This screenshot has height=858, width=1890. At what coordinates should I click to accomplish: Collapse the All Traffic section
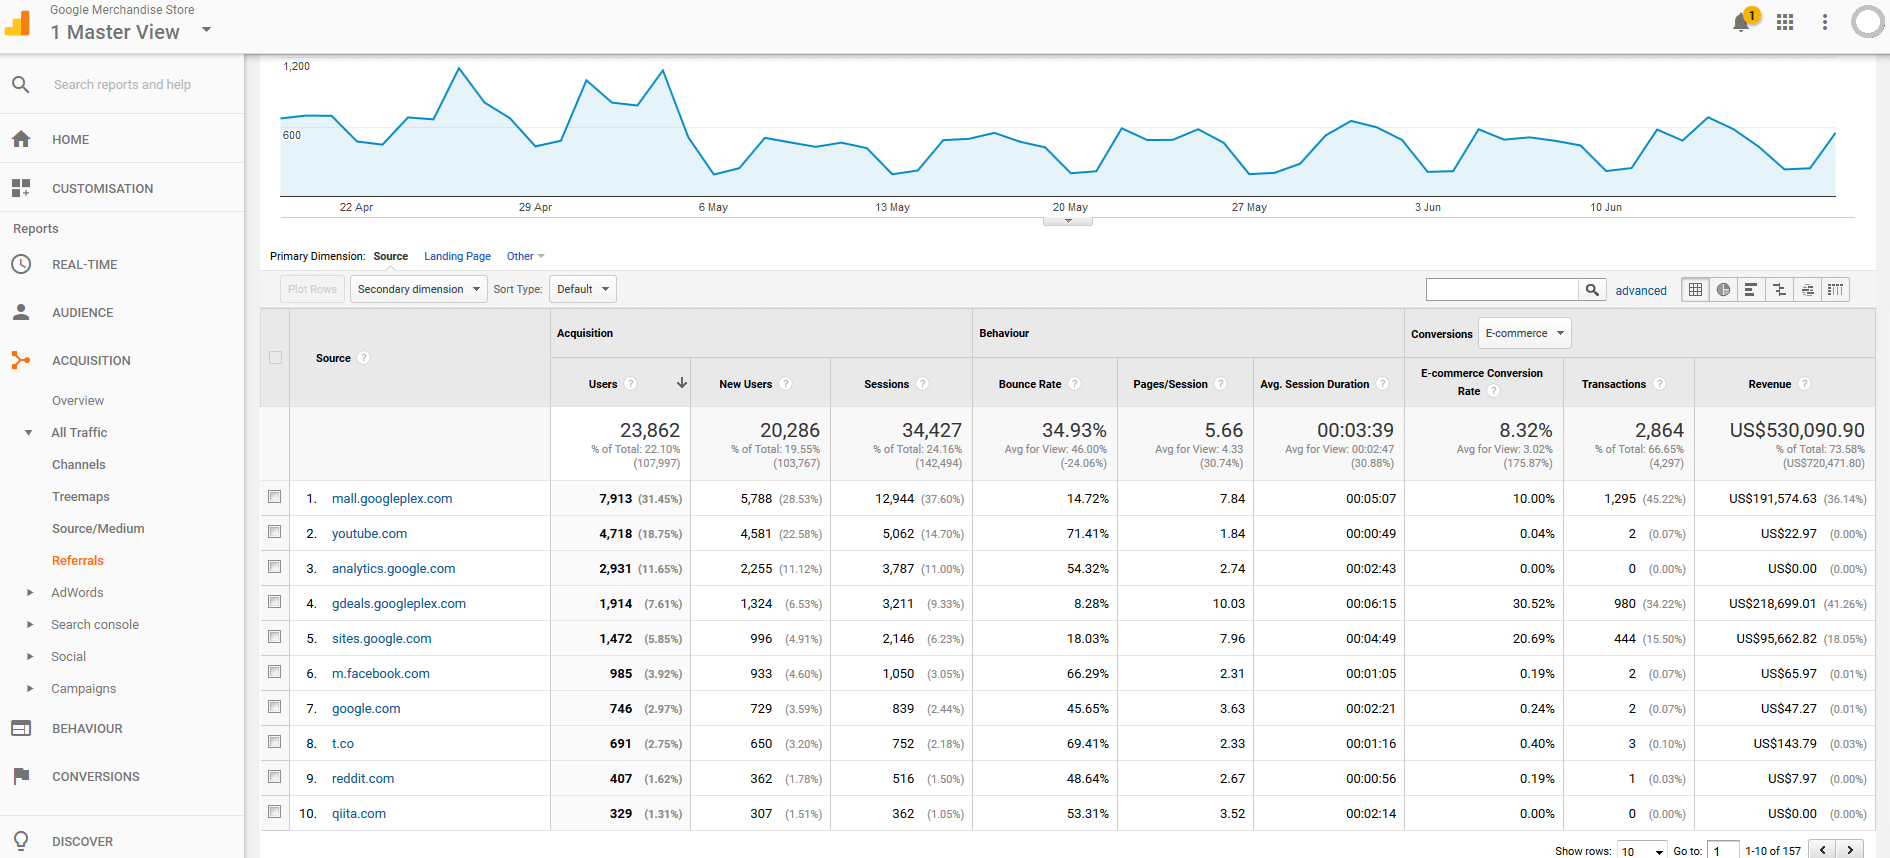[29, 433]
